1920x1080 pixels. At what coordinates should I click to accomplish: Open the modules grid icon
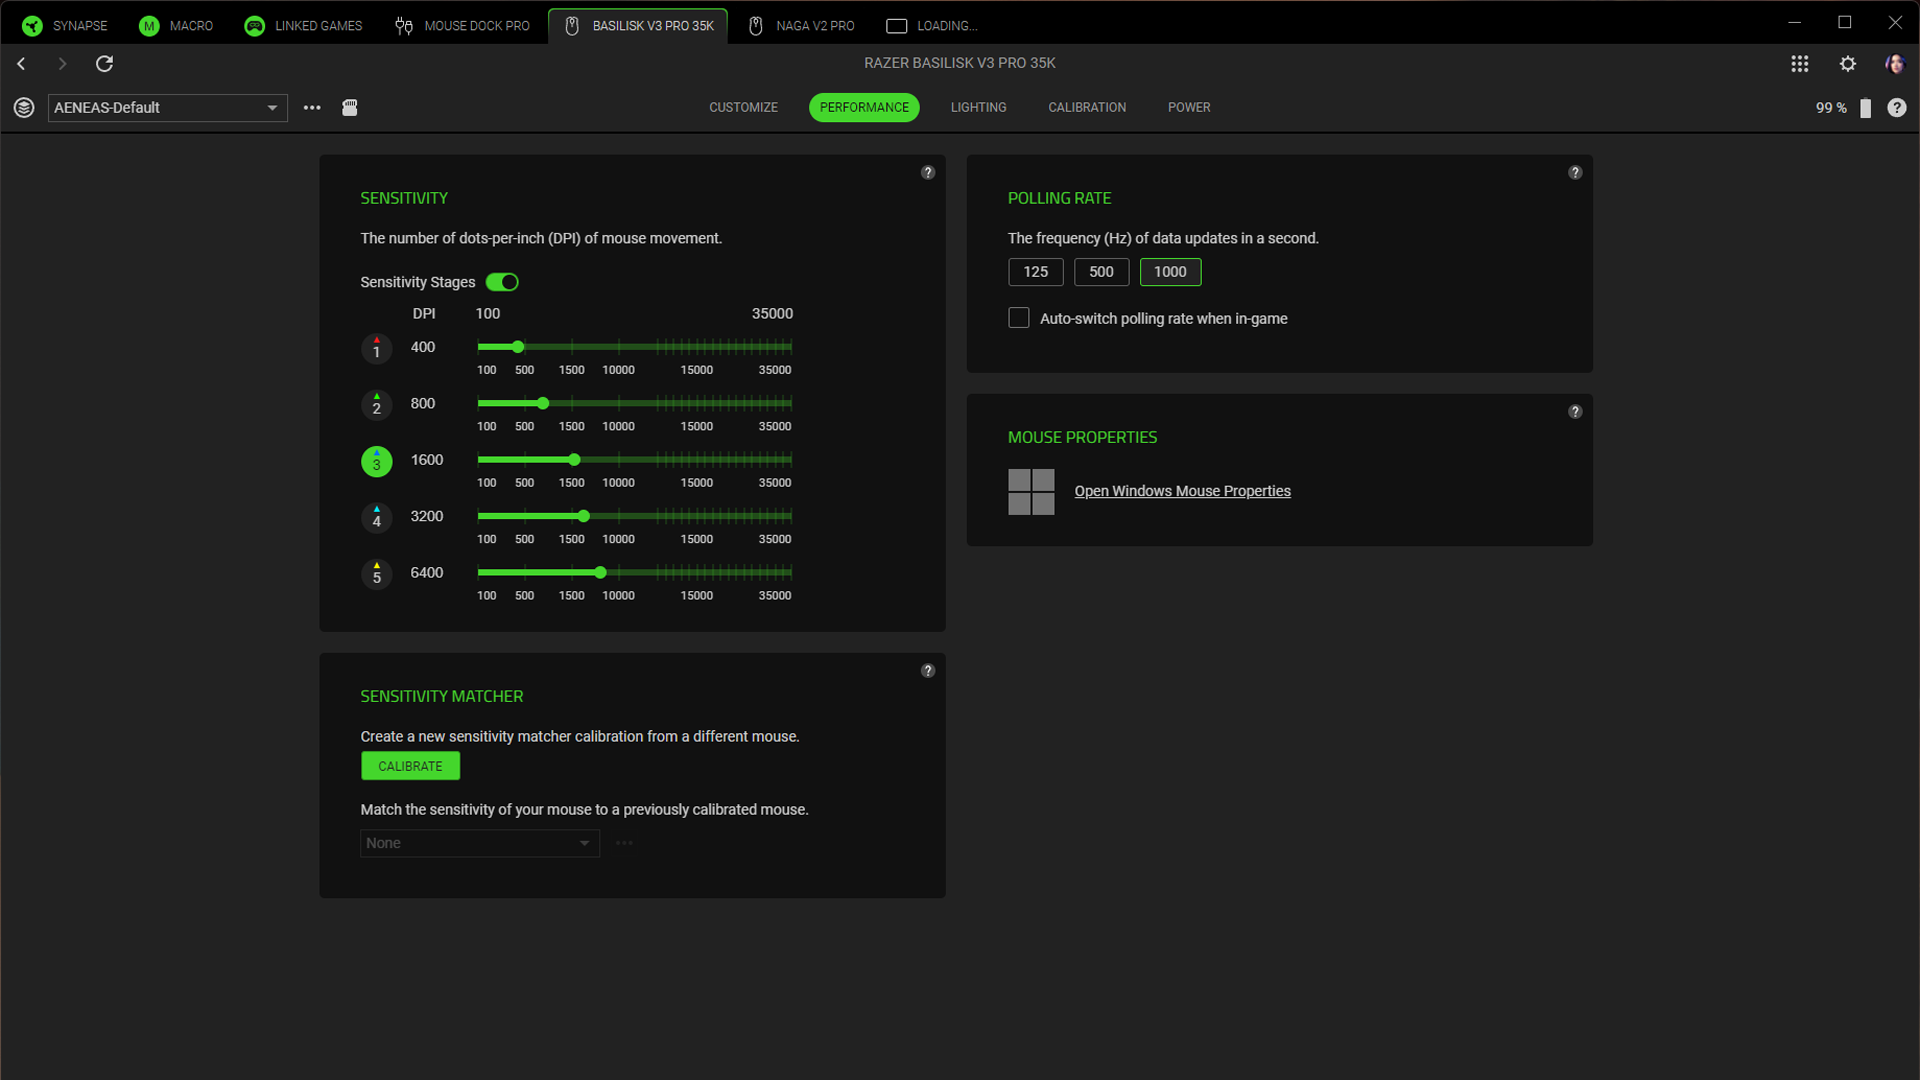tap(1800, 64)
